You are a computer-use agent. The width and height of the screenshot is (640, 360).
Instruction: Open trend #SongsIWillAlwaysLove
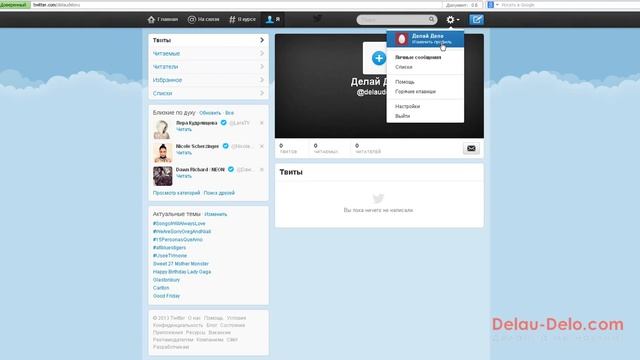click(179, 223)
